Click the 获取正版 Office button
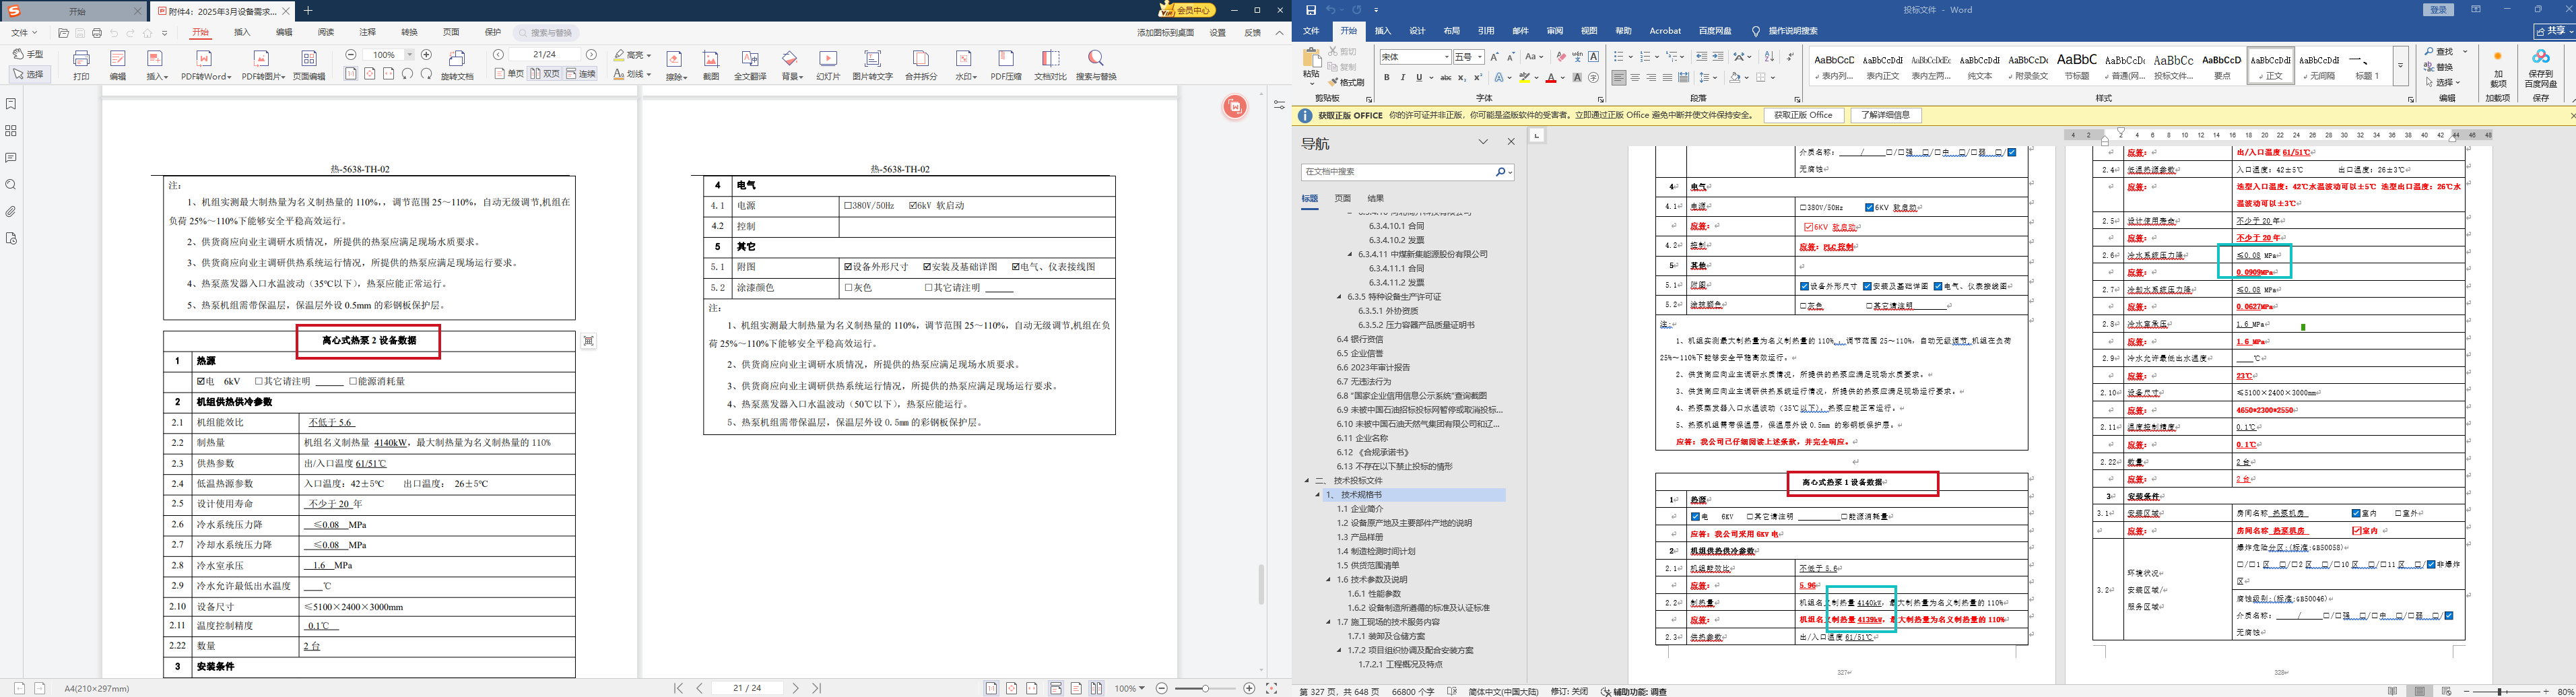The height and width of the screenshot is (697, 2576). pos(1803,115)
